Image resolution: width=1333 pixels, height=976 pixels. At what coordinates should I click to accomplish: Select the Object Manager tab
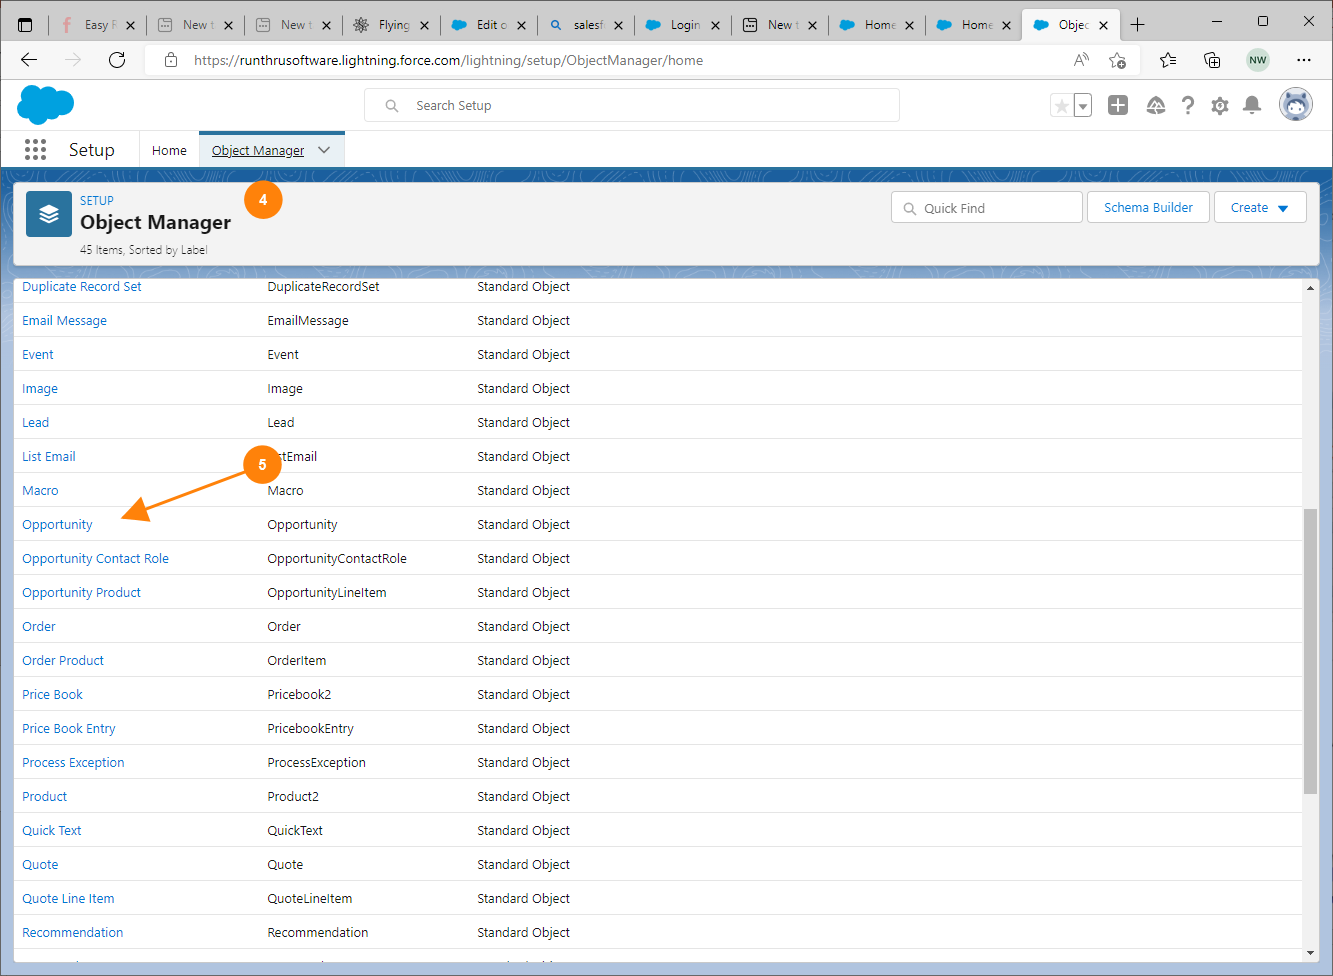tap(258, 150)
